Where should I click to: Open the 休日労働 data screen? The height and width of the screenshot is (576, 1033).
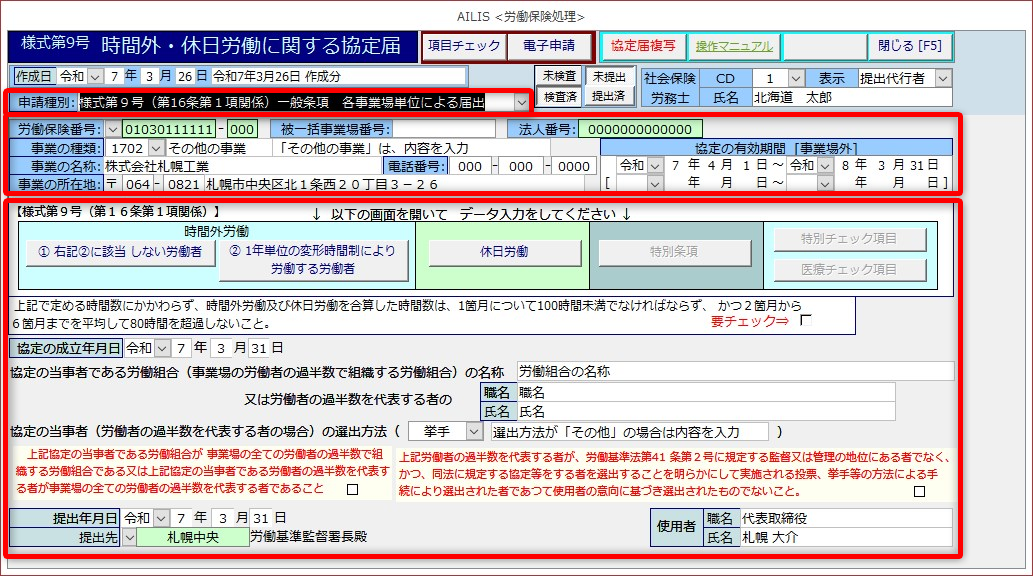[x=502, y=252]
